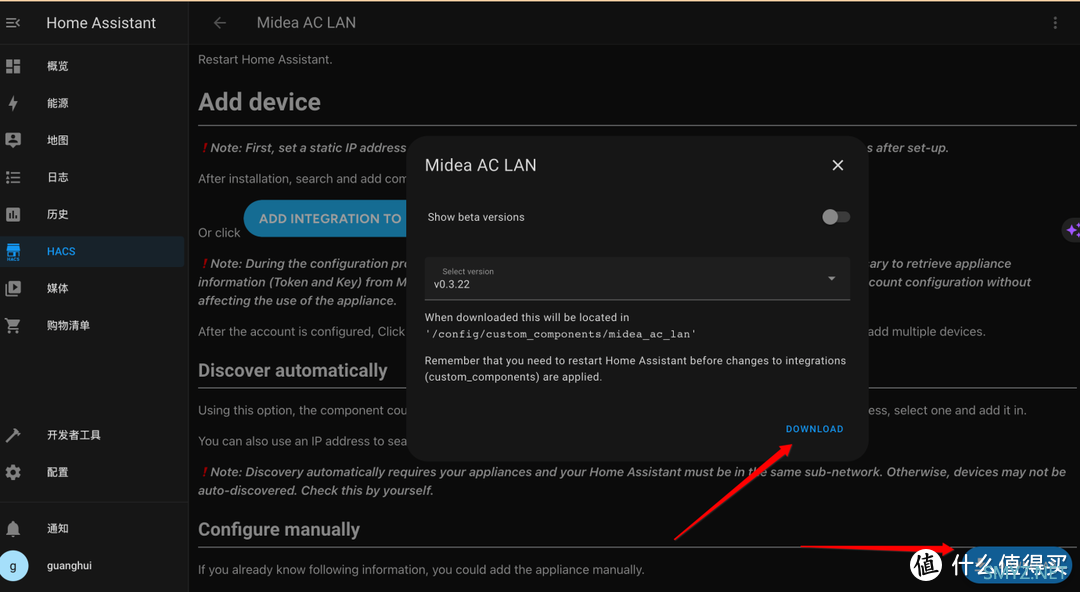This screenshot has height=592, width=1080.
Task: Click the DOWNLOAD button
Action: pyautogui.click(x=814, y=429)
